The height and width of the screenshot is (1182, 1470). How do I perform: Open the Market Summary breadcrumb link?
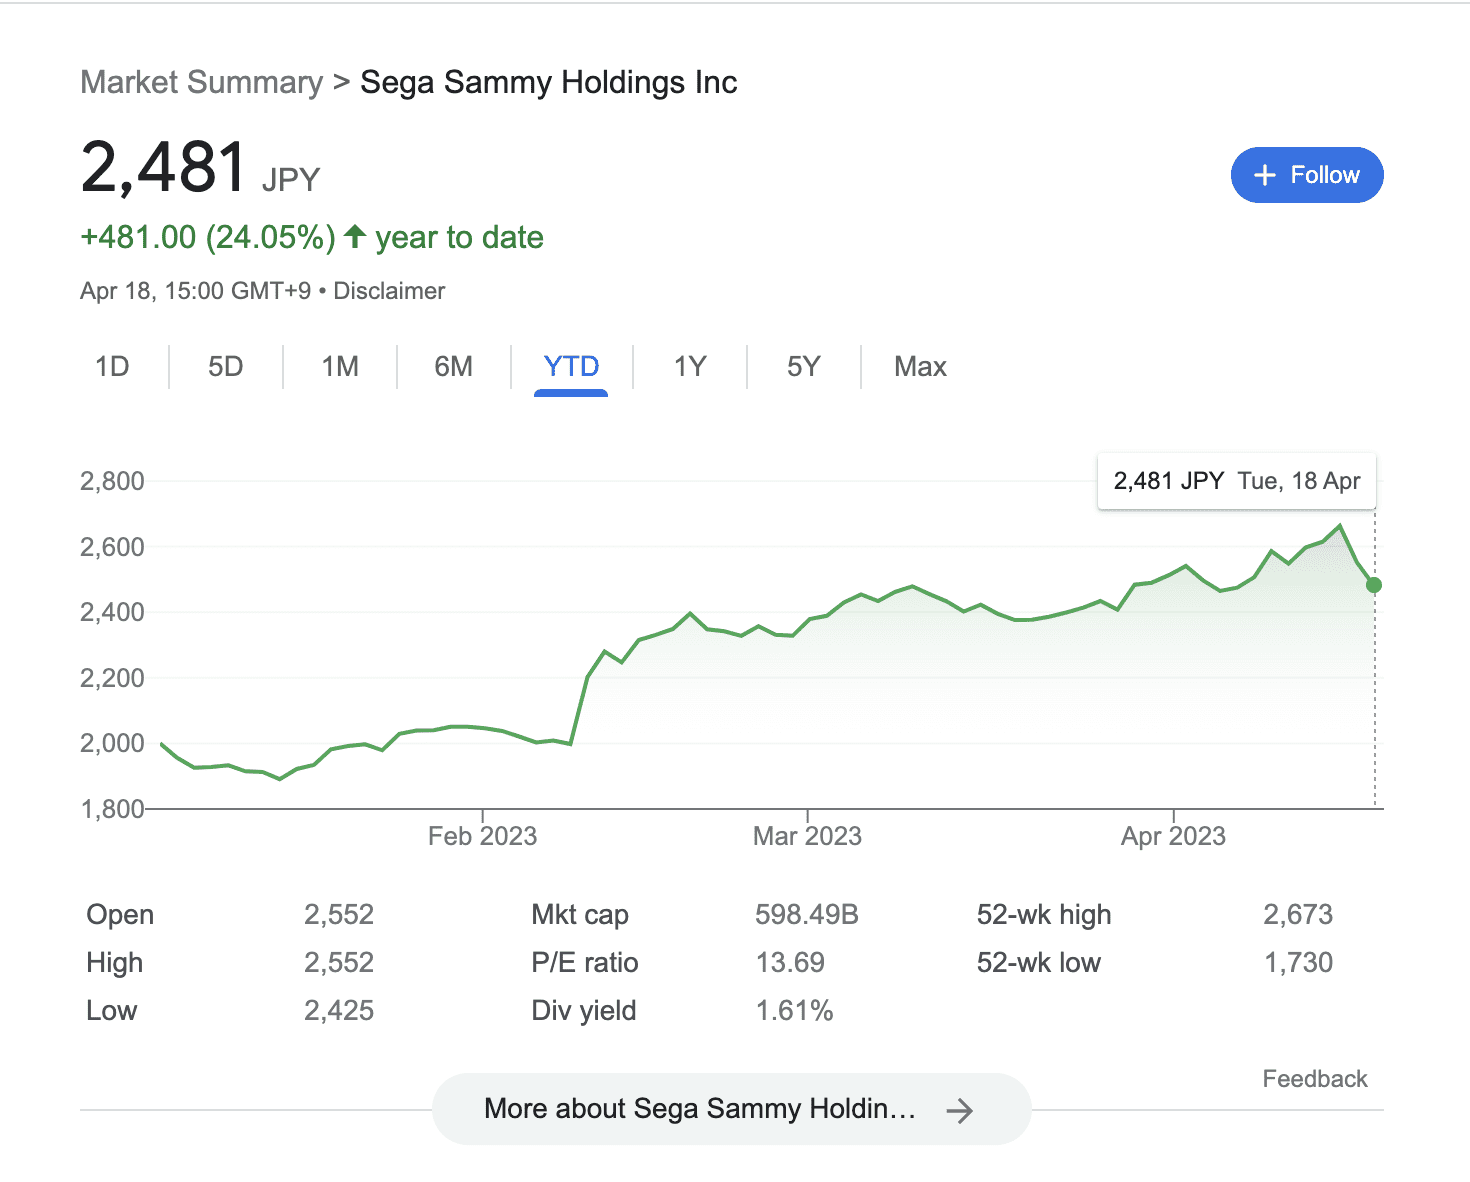pyautogui.click(x=201, y=82)
